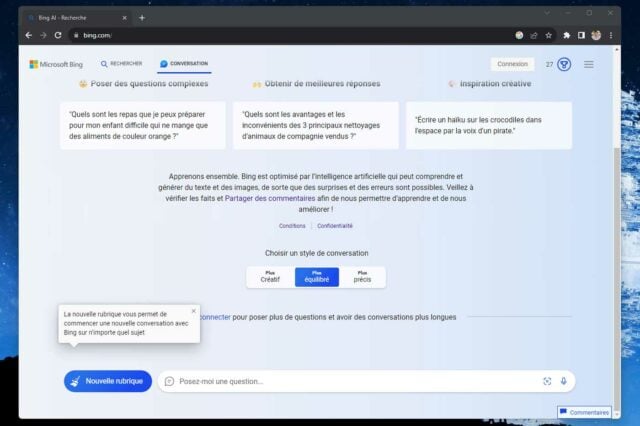
Task: Open the Confidentialité link
Action: [x=335, y=226]
